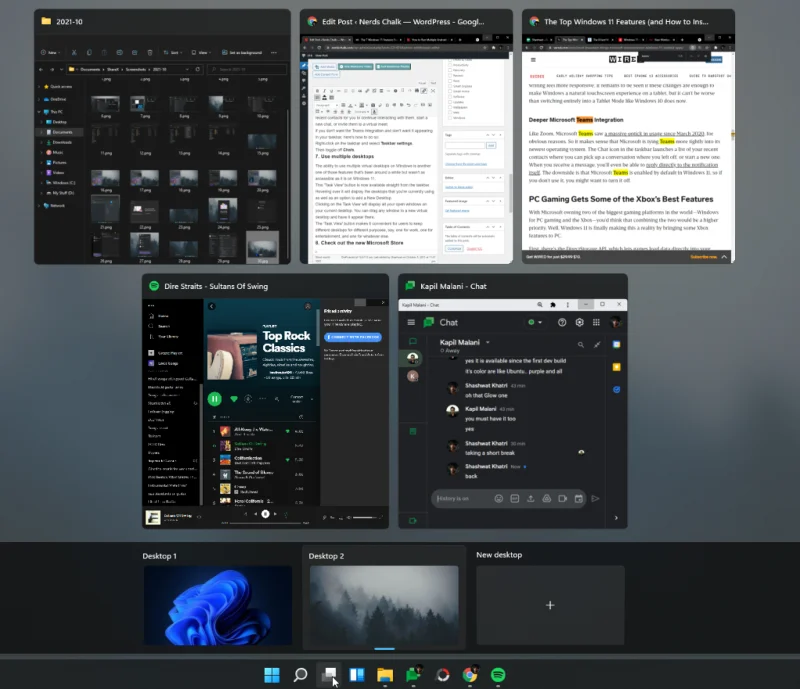This screenshot has height=689, width=800.
Task: Open the settings gear in Google Chat
Action: [x=580, y=323]
